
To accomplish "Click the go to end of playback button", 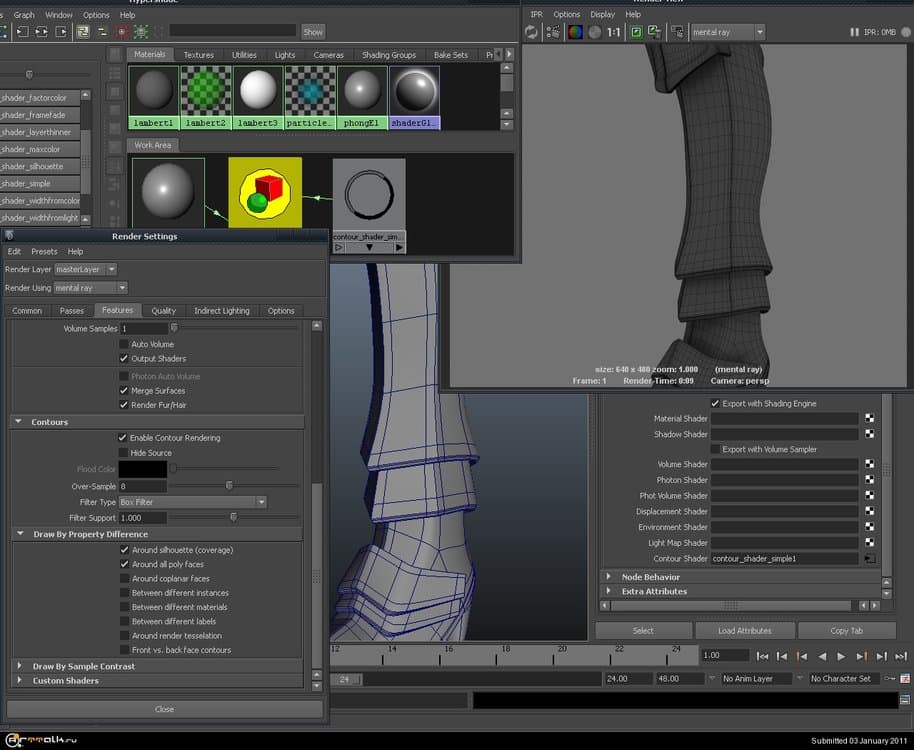I will tap(901, 656).
